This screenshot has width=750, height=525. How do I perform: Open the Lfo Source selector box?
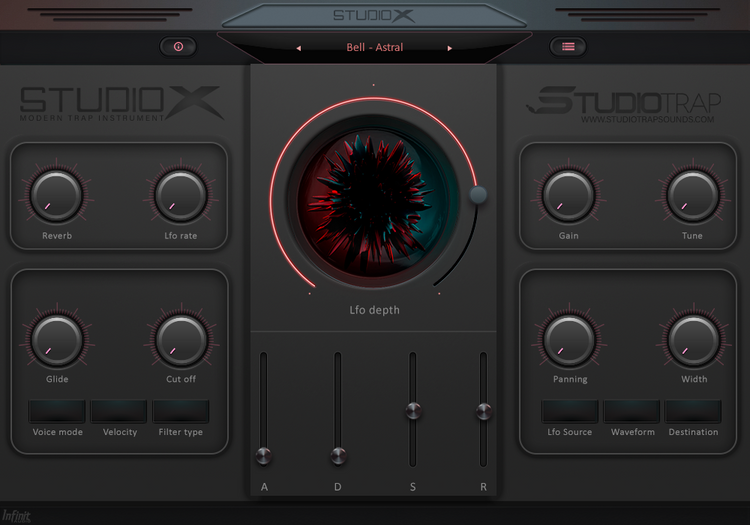(570, 411)
